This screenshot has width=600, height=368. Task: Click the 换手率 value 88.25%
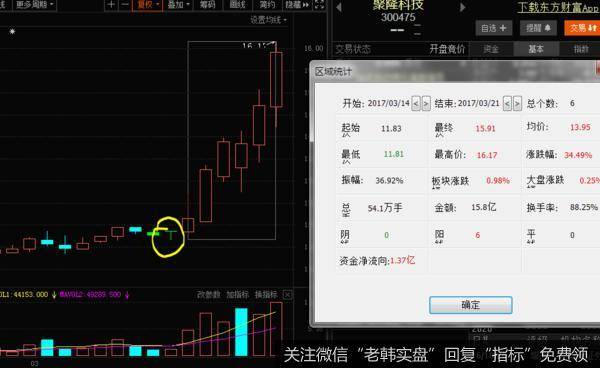click(x=584, y=207)
